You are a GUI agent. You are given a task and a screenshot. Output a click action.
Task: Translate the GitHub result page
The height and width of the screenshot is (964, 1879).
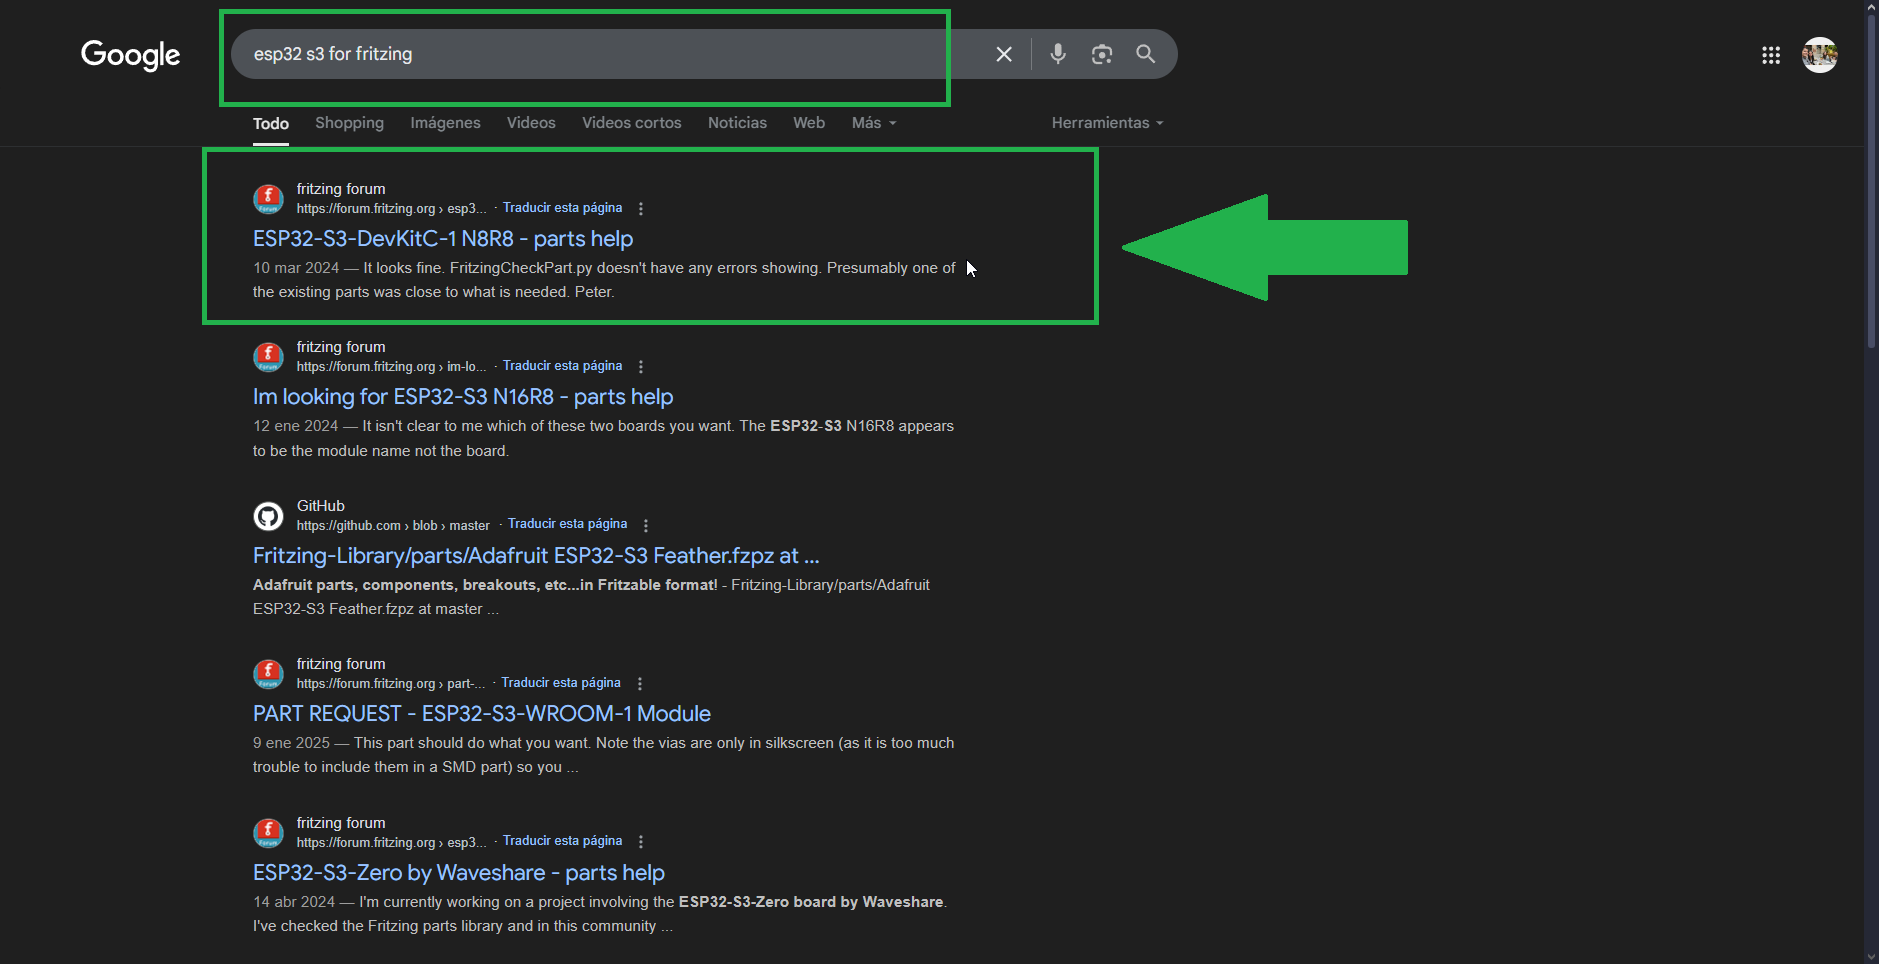tap(567, 524)
